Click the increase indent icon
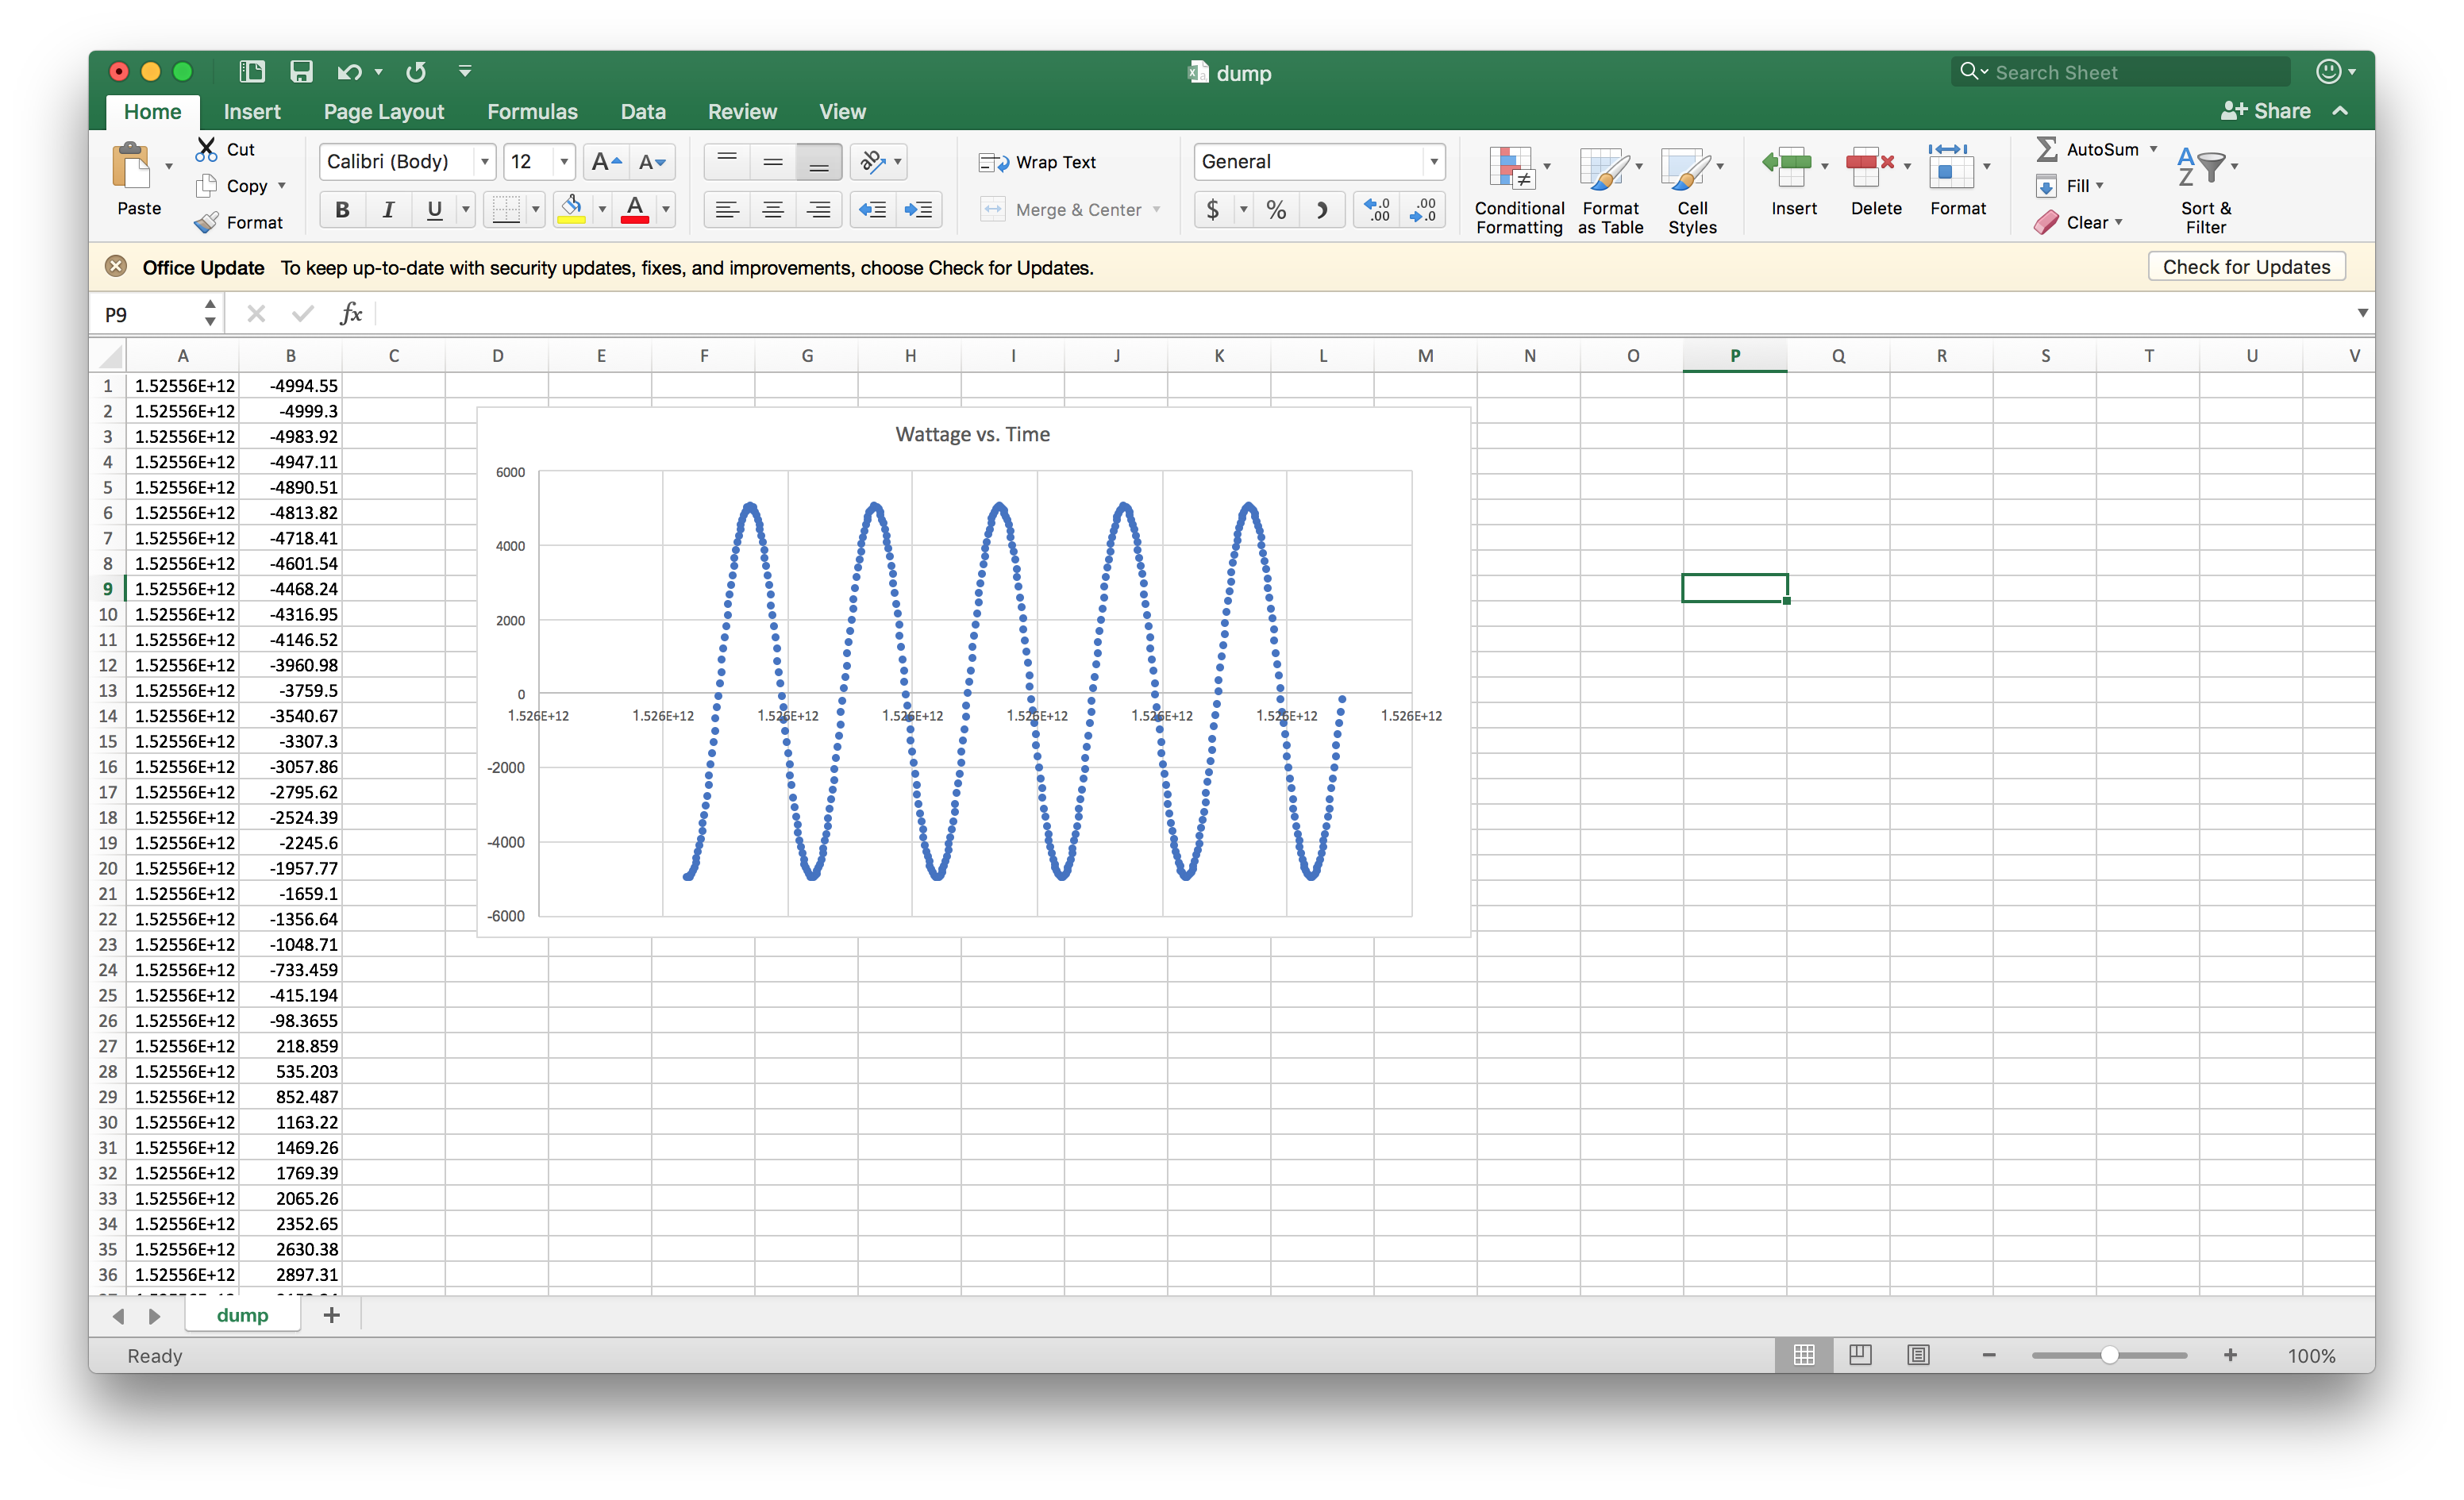 [x=918, y=209]
